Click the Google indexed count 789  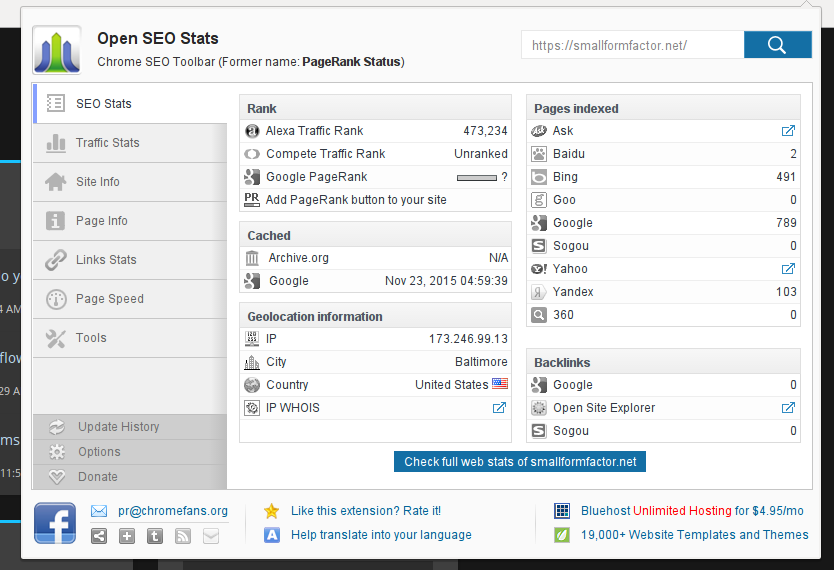pos(786,223)
